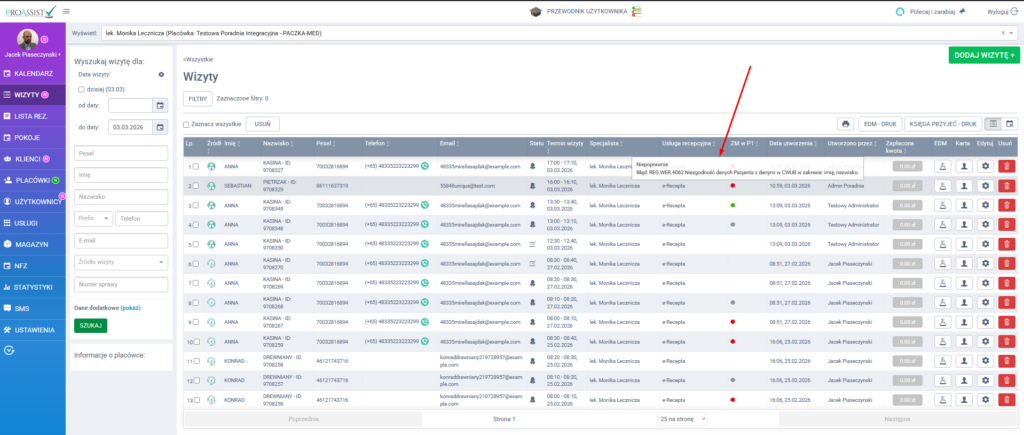Screen dimensions: 1024x435
Task: Click the EDM flask icon in row 4
Action: (941, 225)
